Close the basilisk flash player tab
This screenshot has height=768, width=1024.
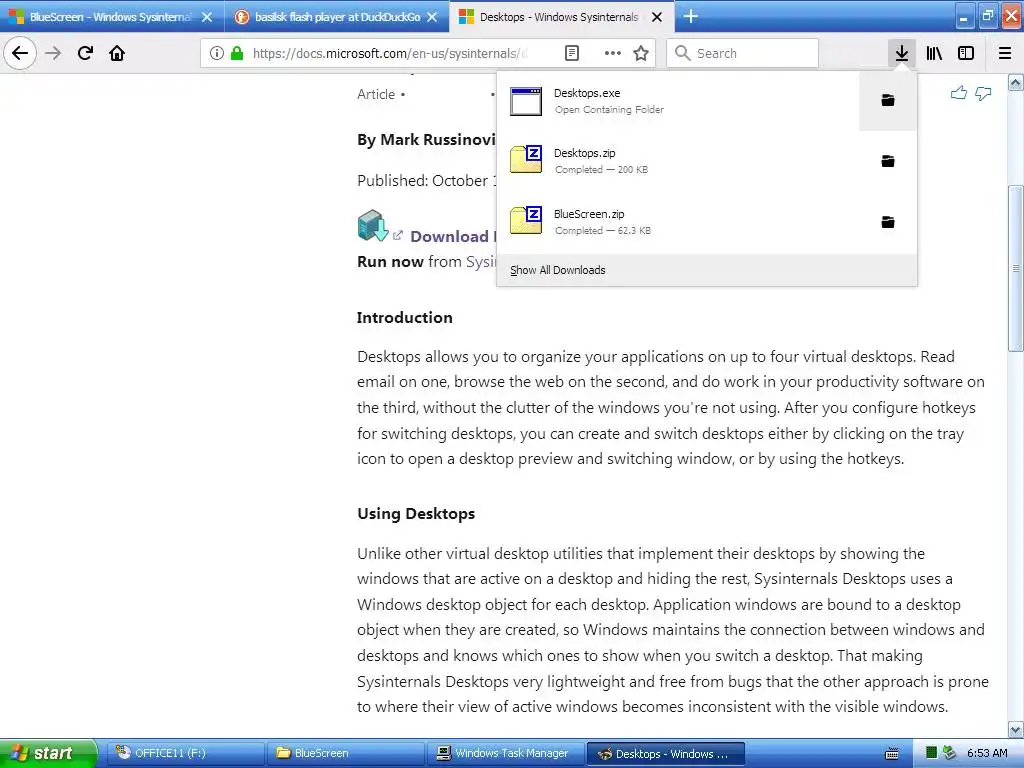click(432, 17)
